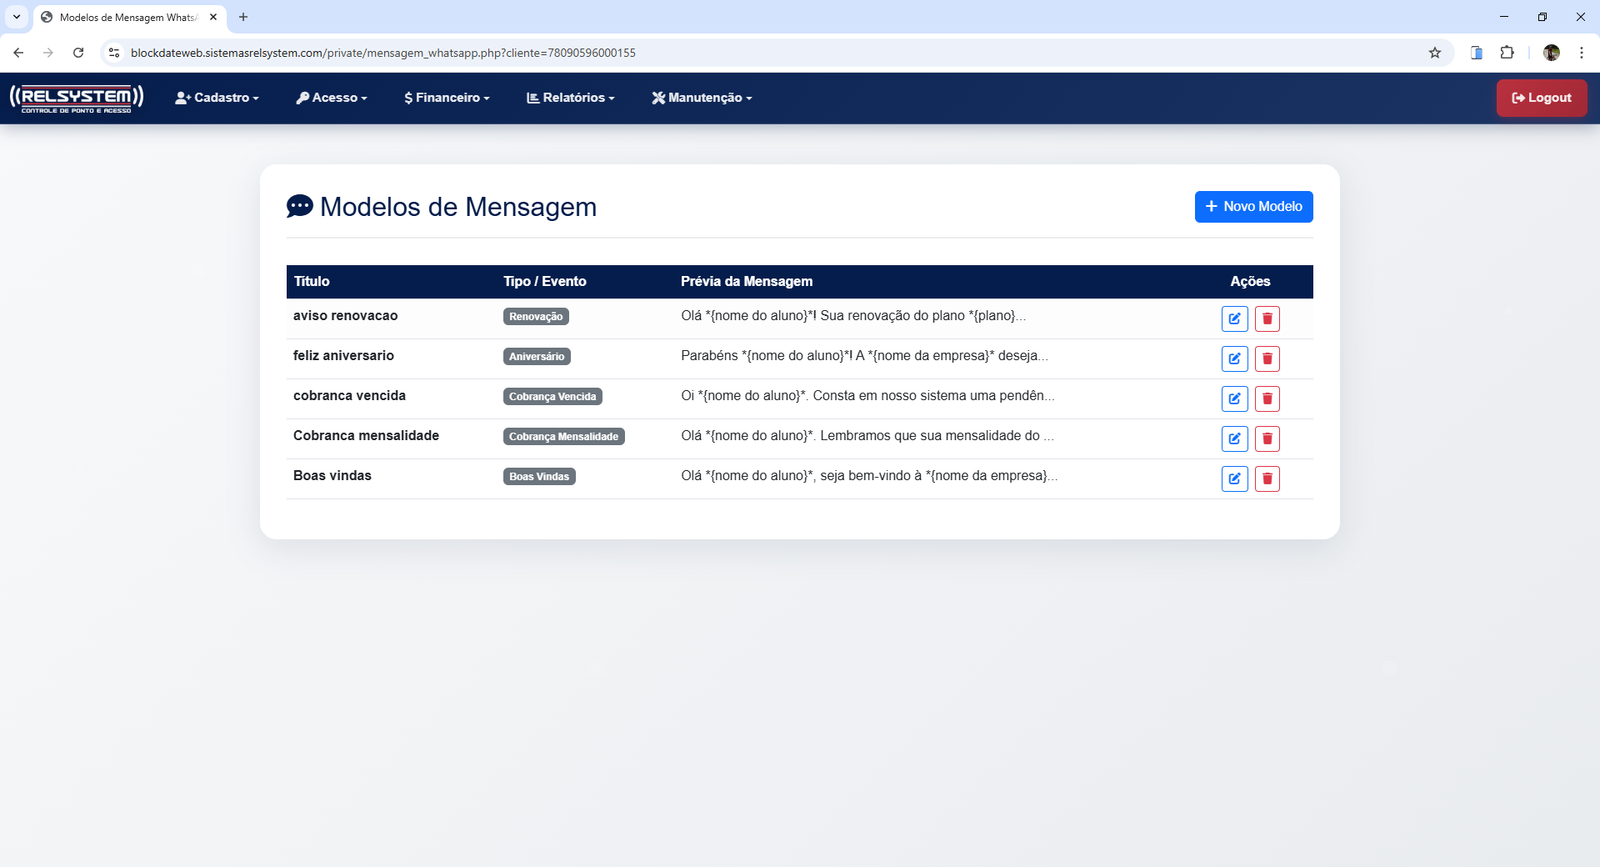
Task: Edit the Boas vindas template
Action: (1234, 479)
